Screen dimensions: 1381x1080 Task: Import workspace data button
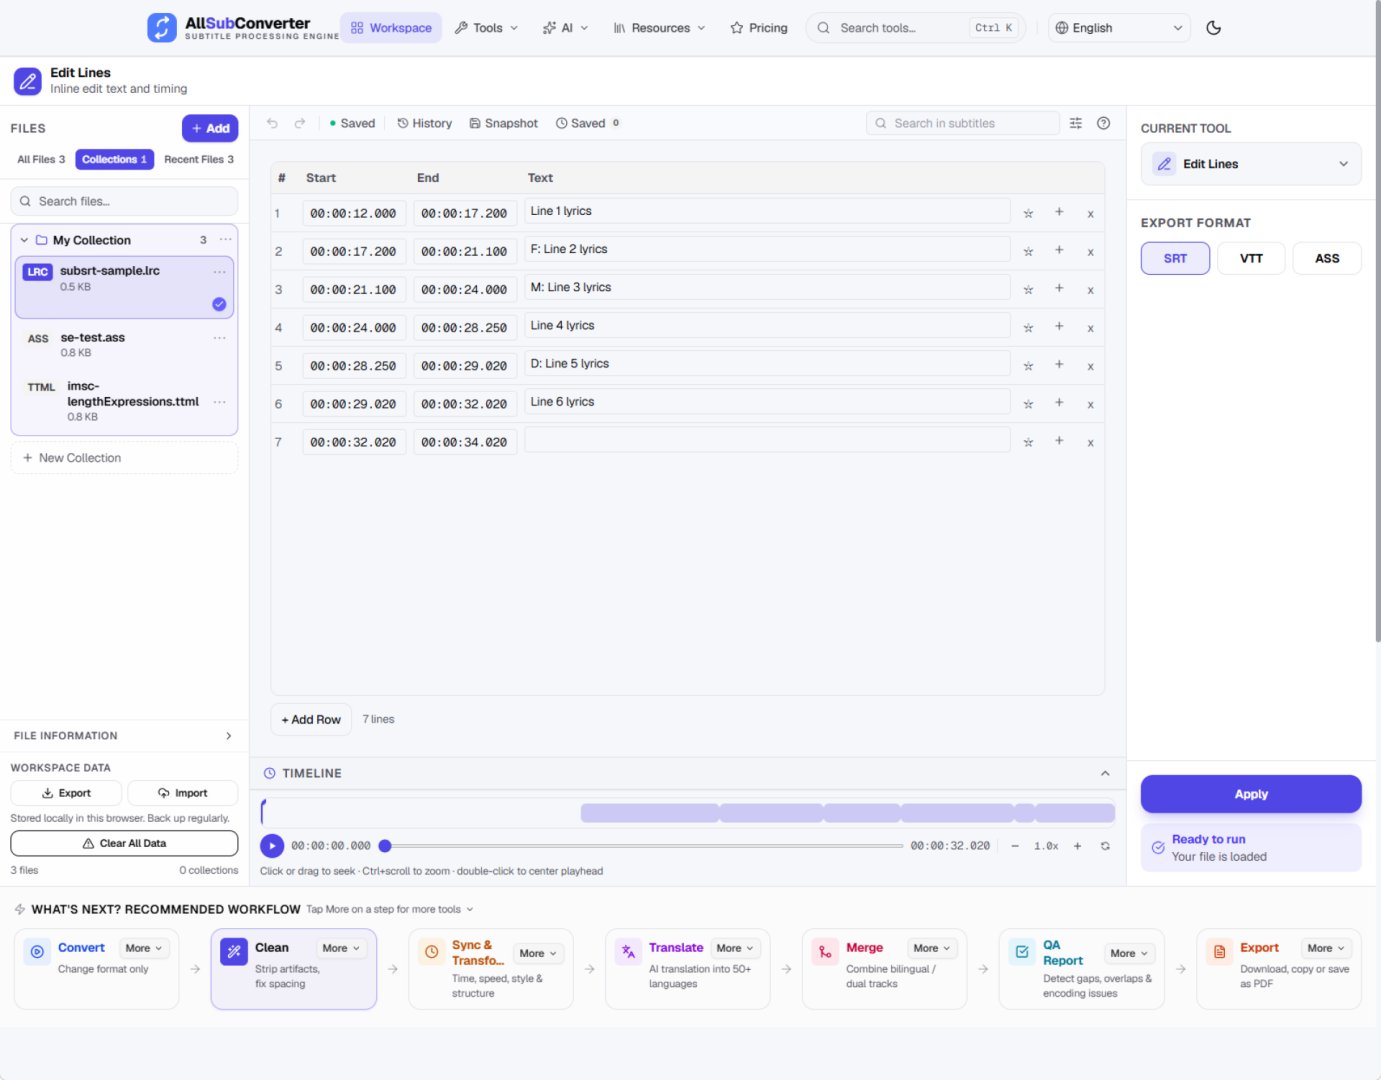[183, 793]
